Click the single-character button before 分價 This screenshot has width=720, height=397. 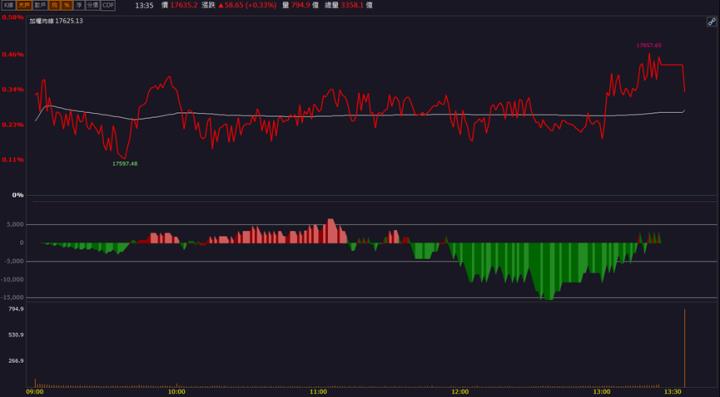pos(79,6)
